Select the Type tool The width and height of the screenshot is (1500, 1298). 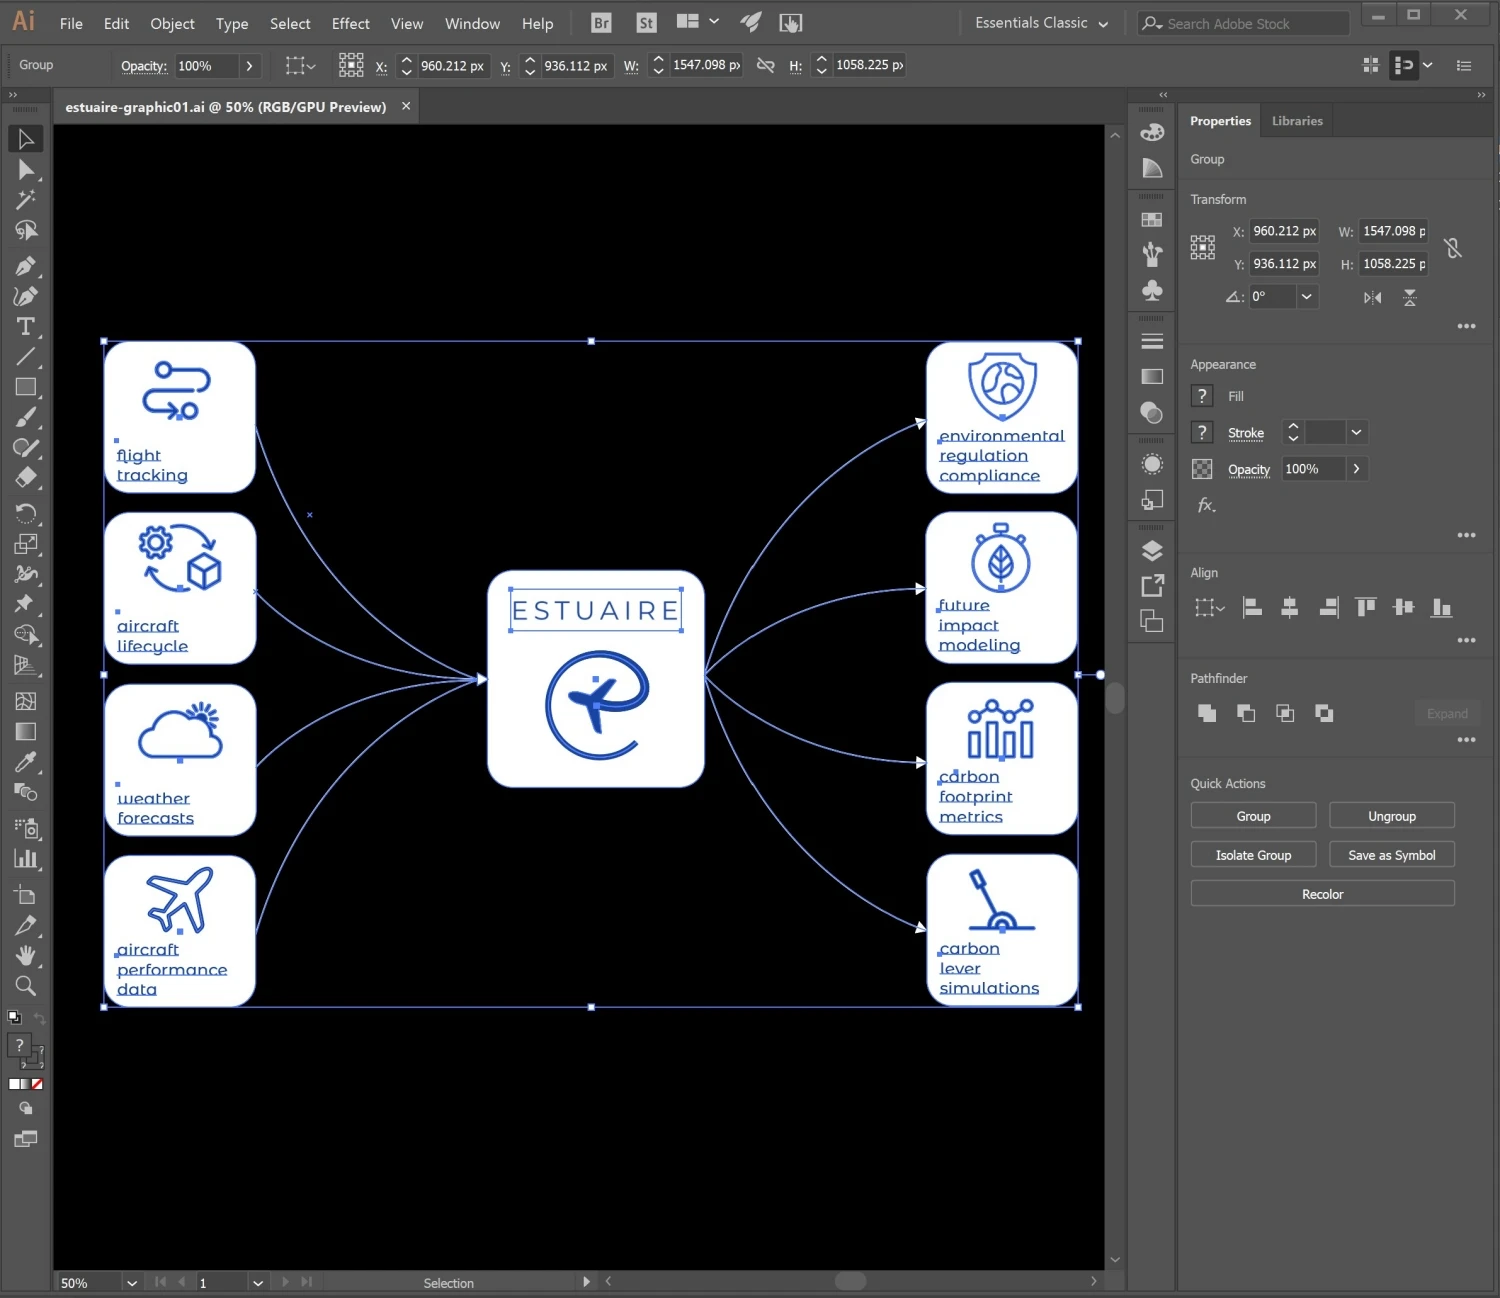(x=26, y=327)
